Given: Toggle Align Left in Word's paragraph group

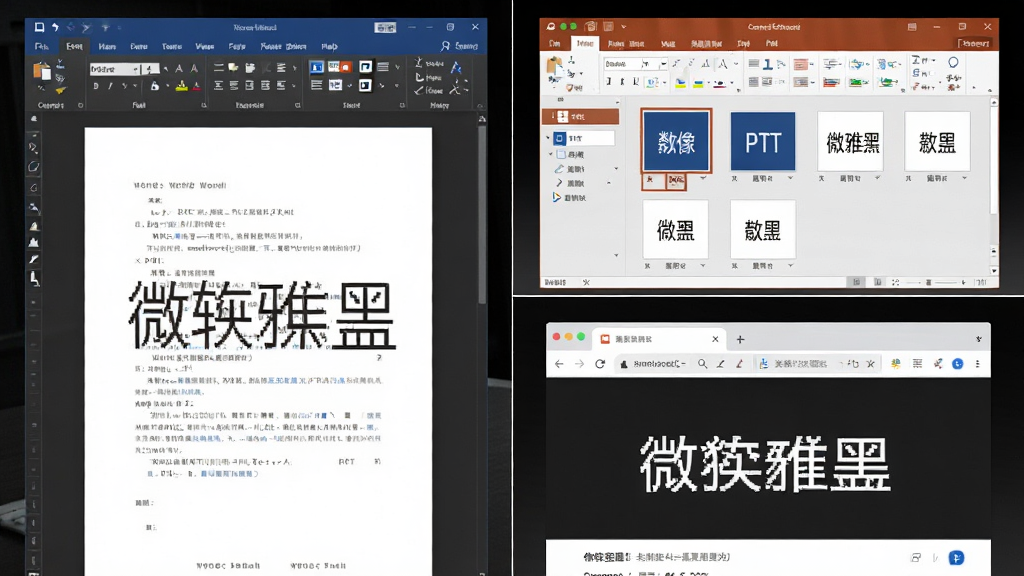Looking at the screenshot, I should (219, 86).
